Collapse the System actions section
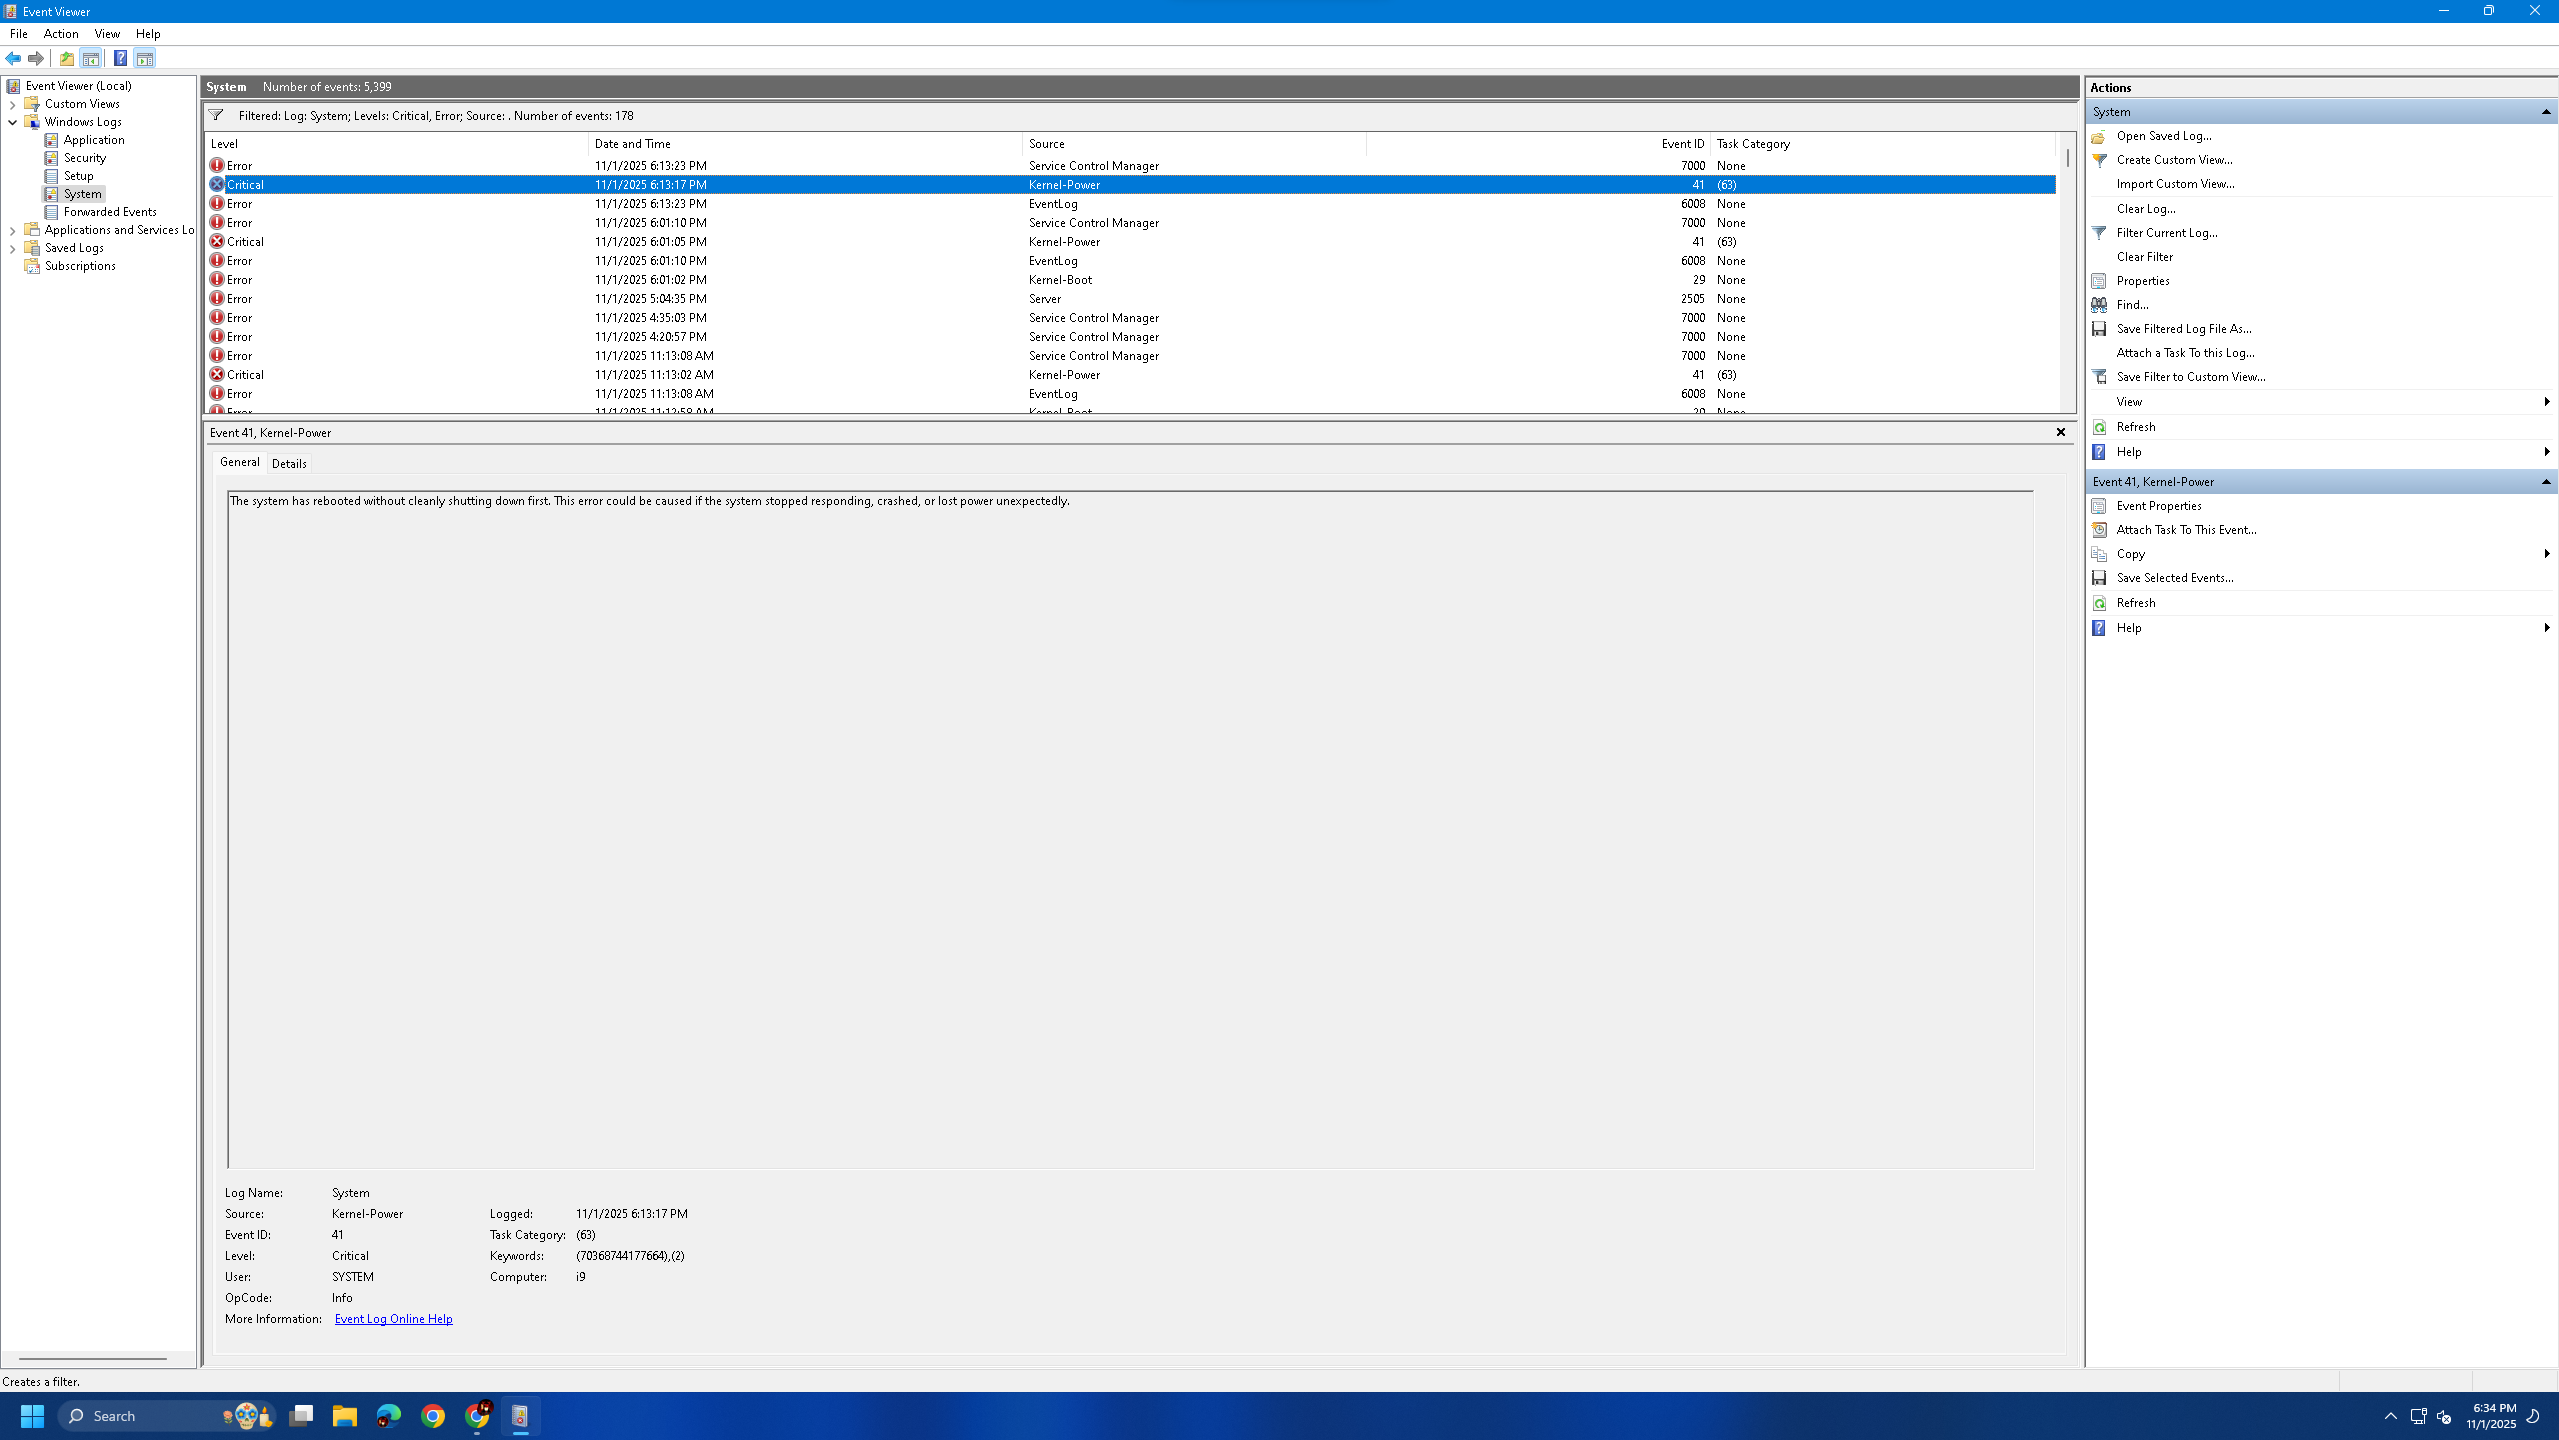The width and height of the screenshot is (2559, 1440). click(2545, 112)
